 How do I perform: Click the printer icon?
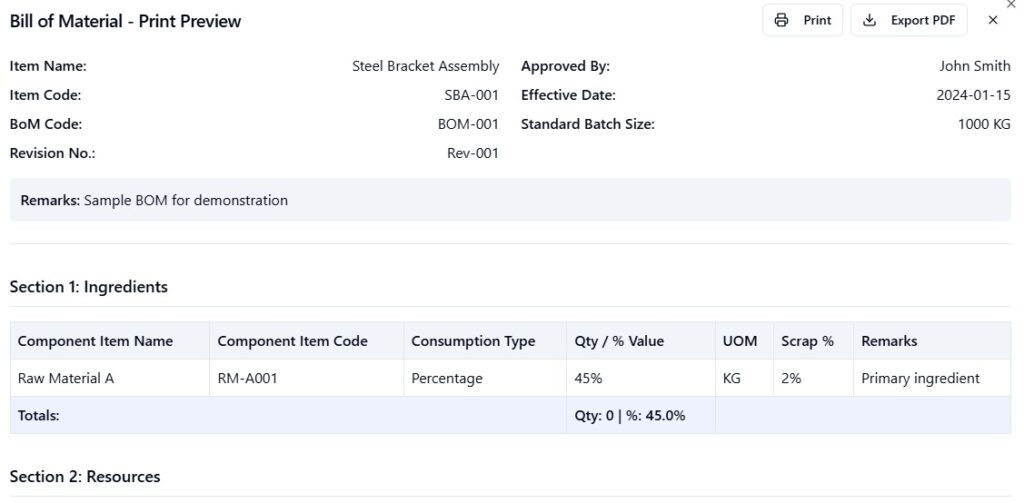point(782,20)
